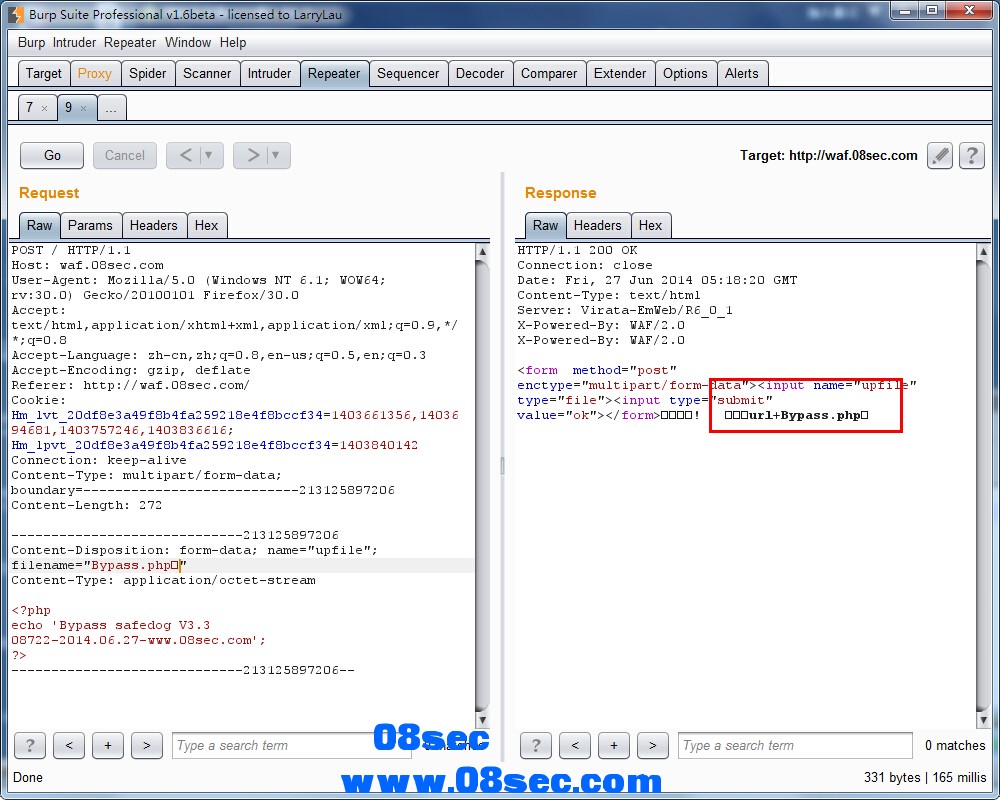
Task: Switch to the Comparer tab
Action: [548, 73]
